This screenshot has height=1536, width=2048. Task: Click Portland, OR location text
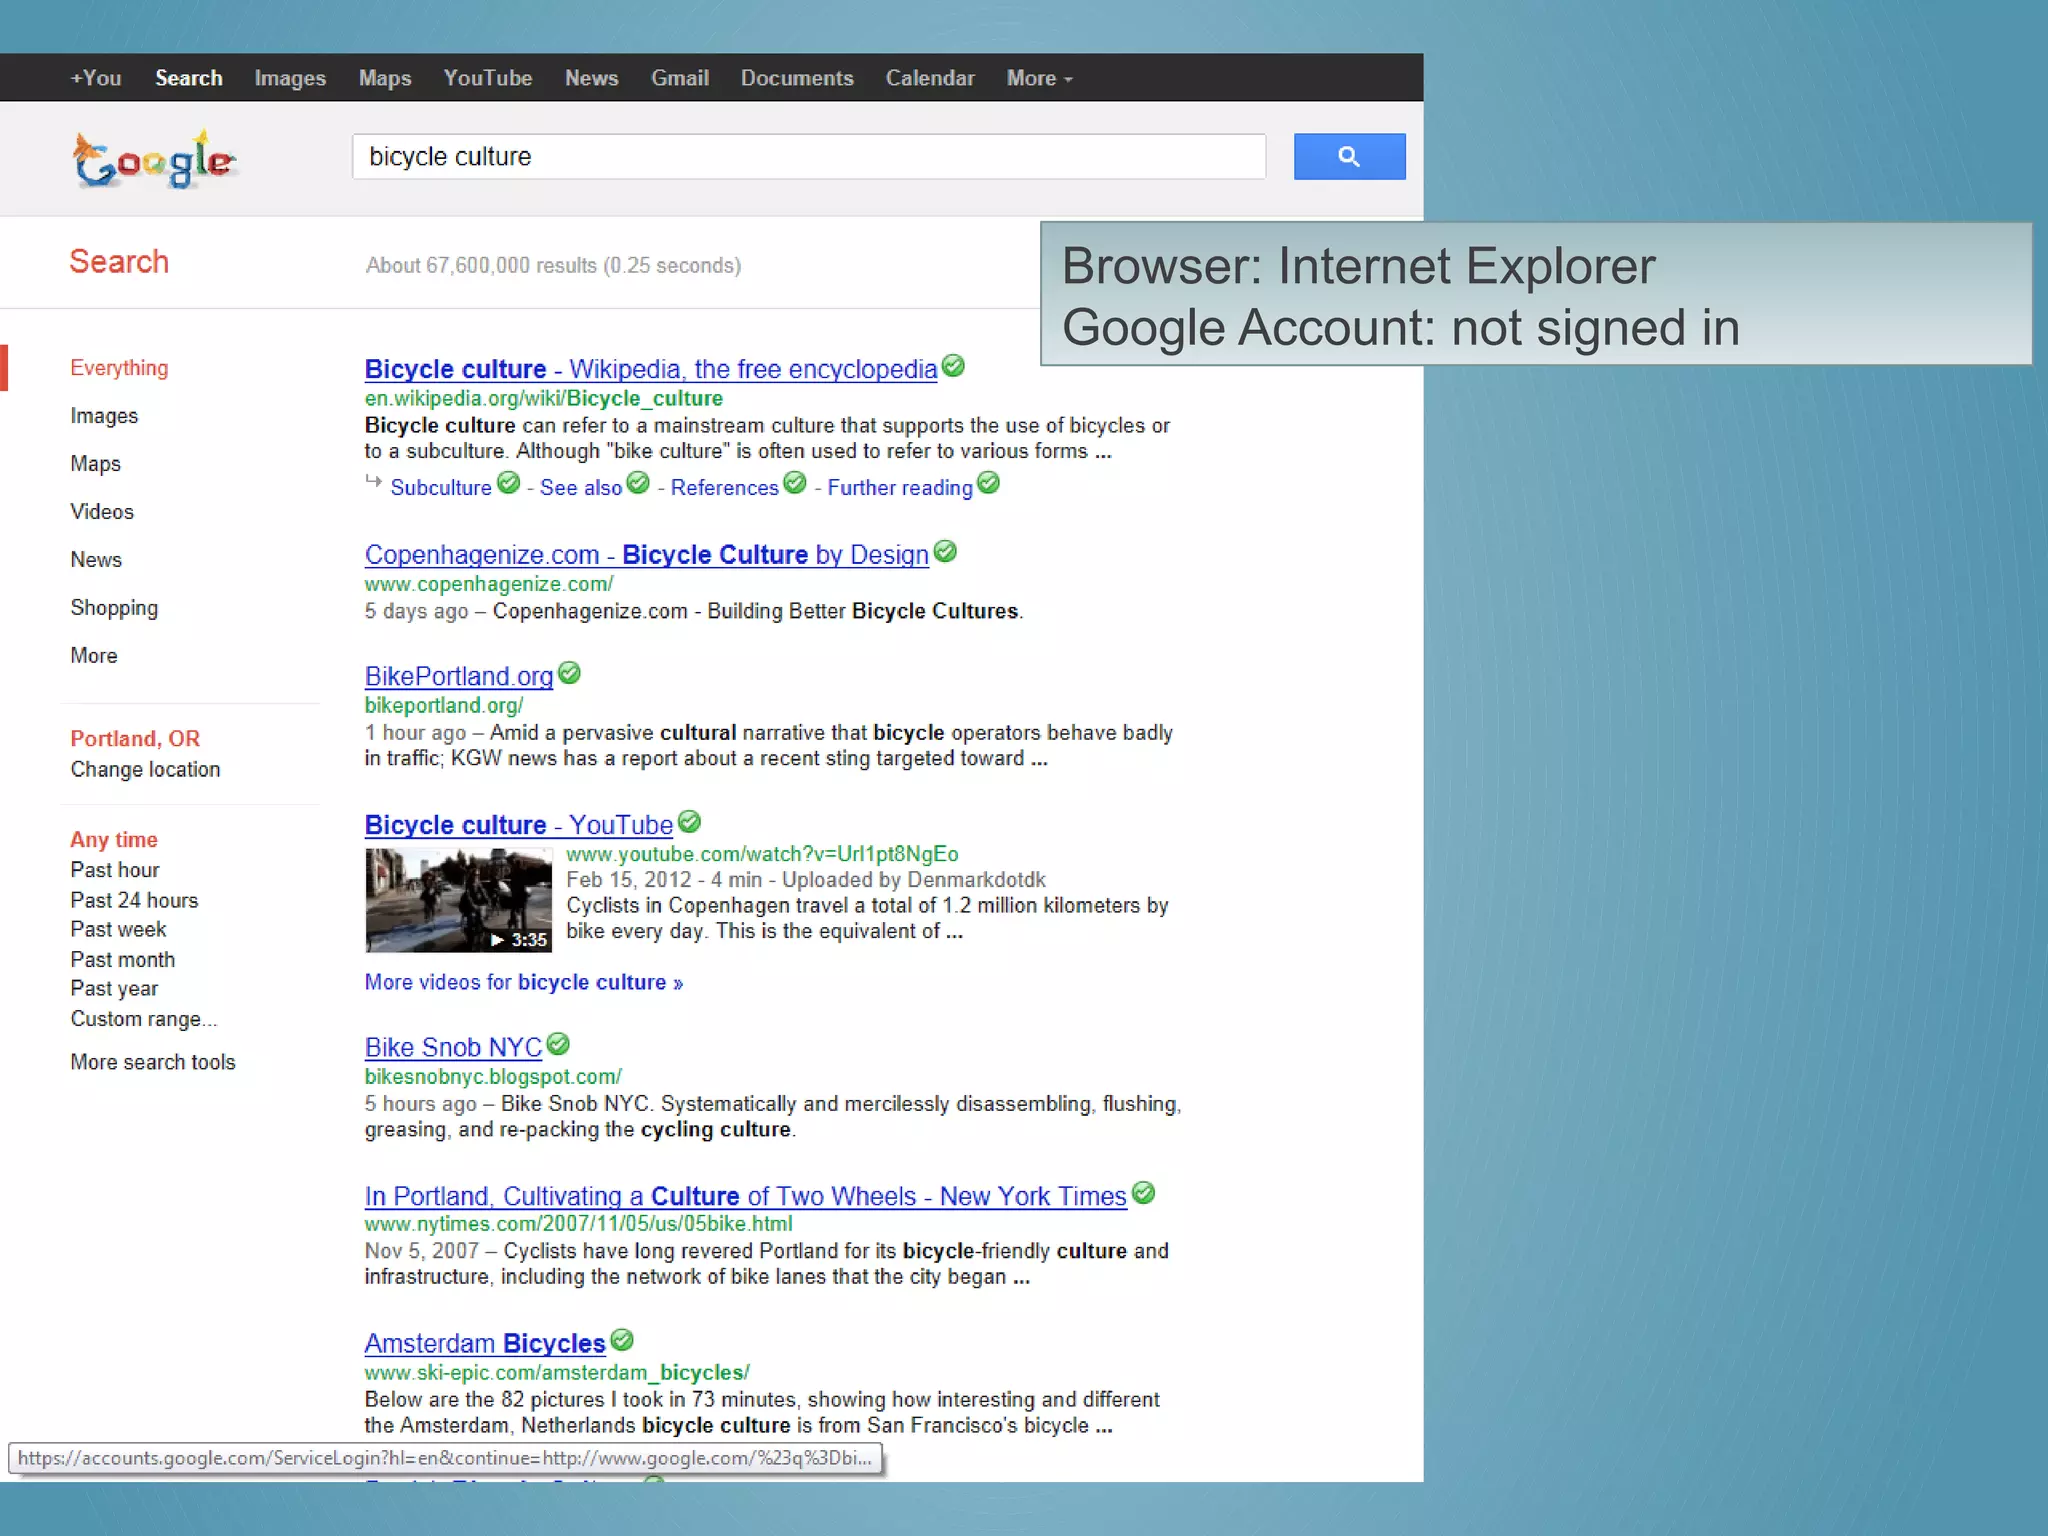click(x=135, y=739)
